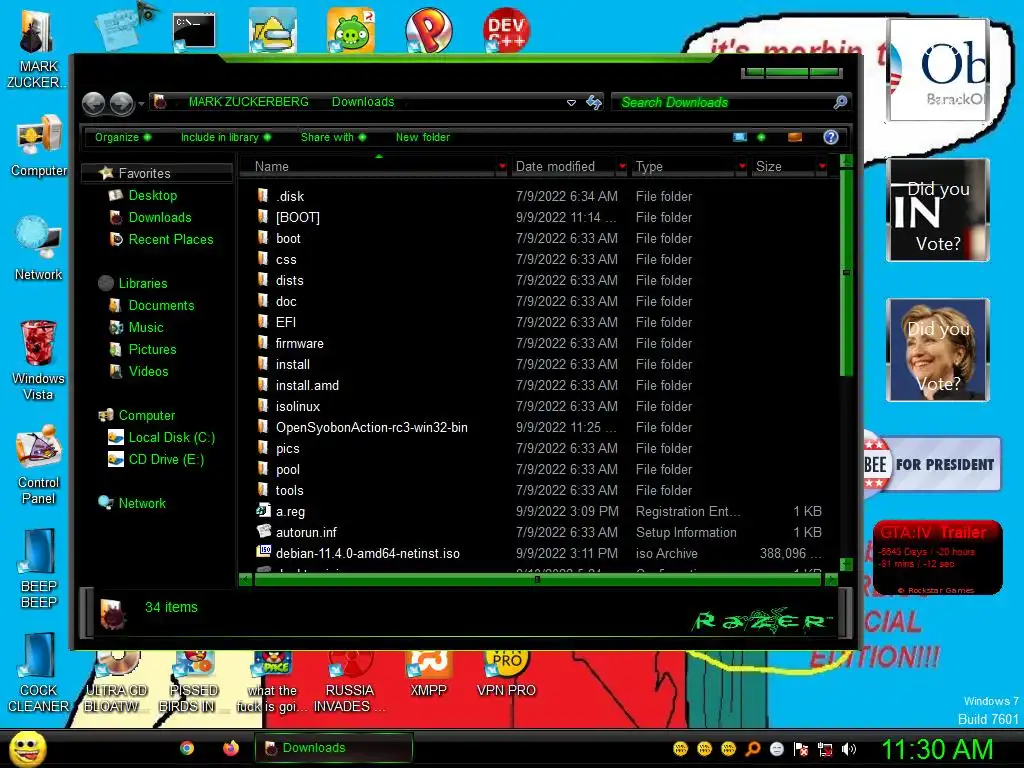Sort by Type column header
This screenshot has height=768, width=1024.
tap(684, 167)
